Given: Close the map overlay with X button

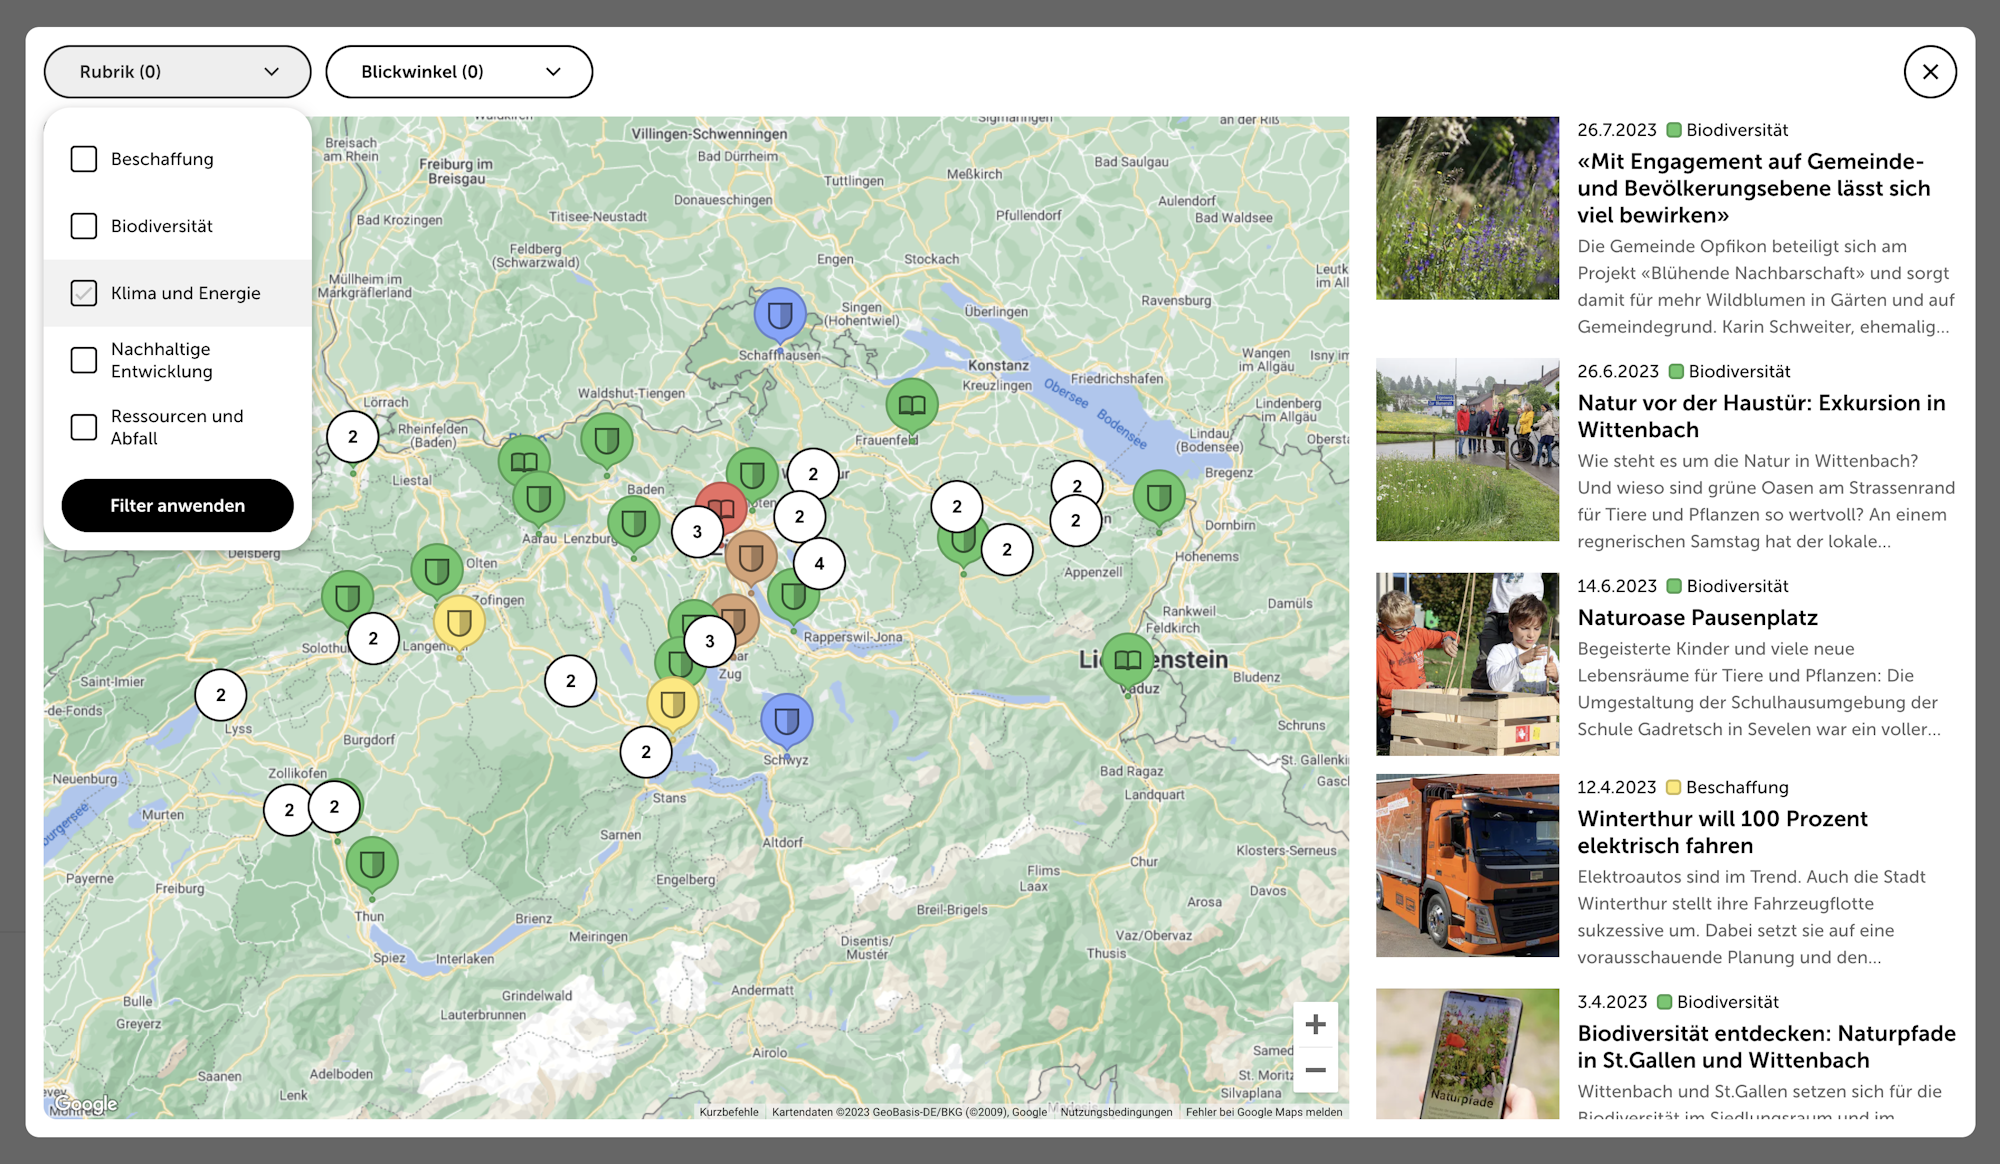Looking at the screenshot, I should pos(1930,72).
